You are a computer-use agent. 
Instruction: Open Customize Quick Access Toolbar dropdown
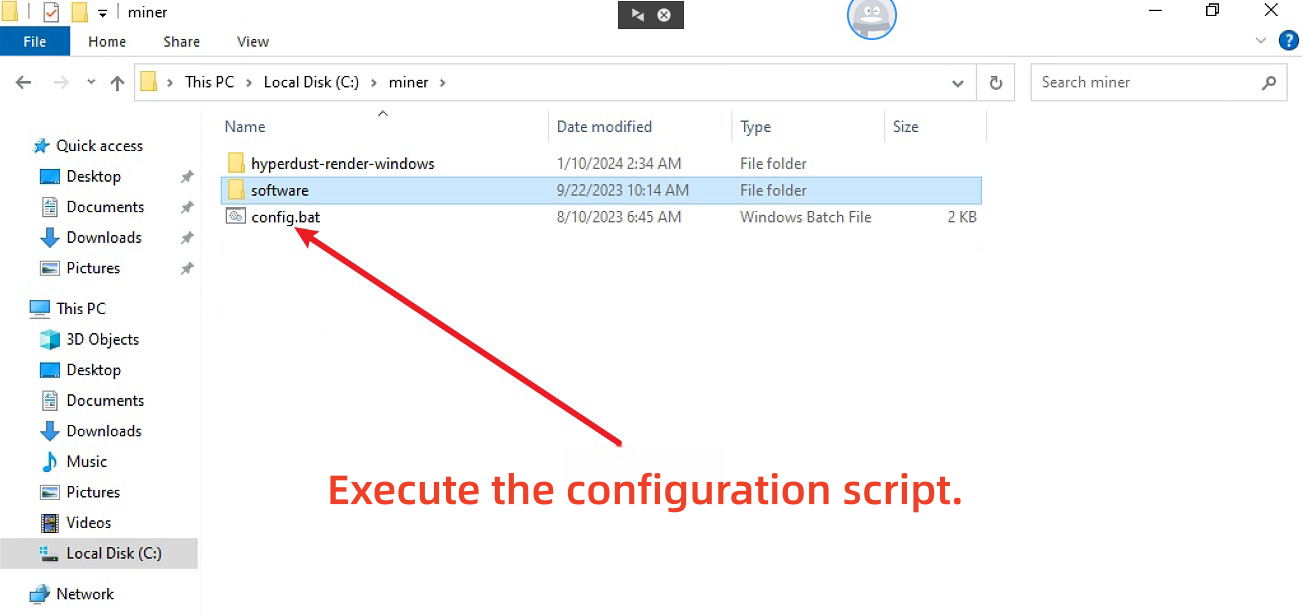[102, 13]
